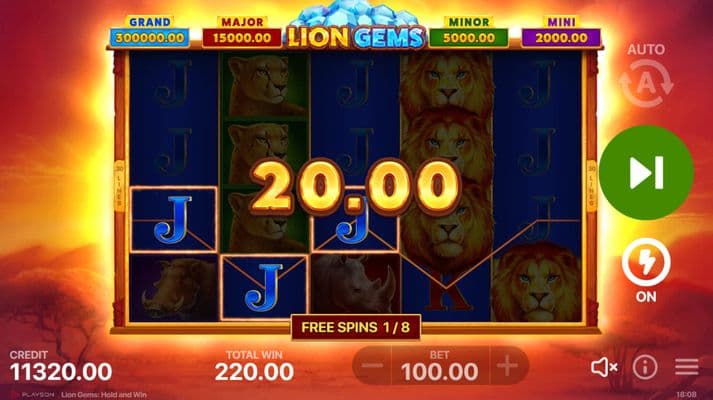Select the Minor jackpot 5000.00 panel

(x=469, y=32)
